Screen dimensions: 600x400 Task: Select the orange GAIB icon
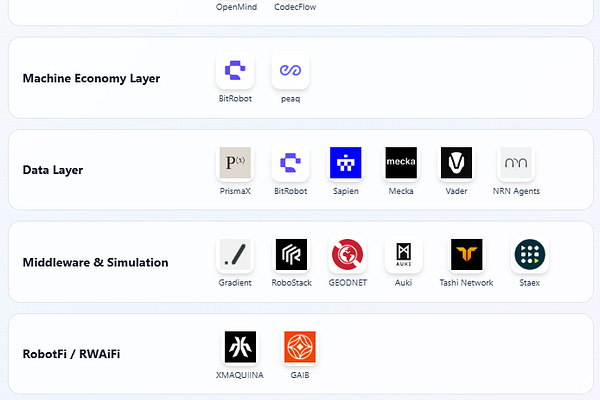[300, 347]
